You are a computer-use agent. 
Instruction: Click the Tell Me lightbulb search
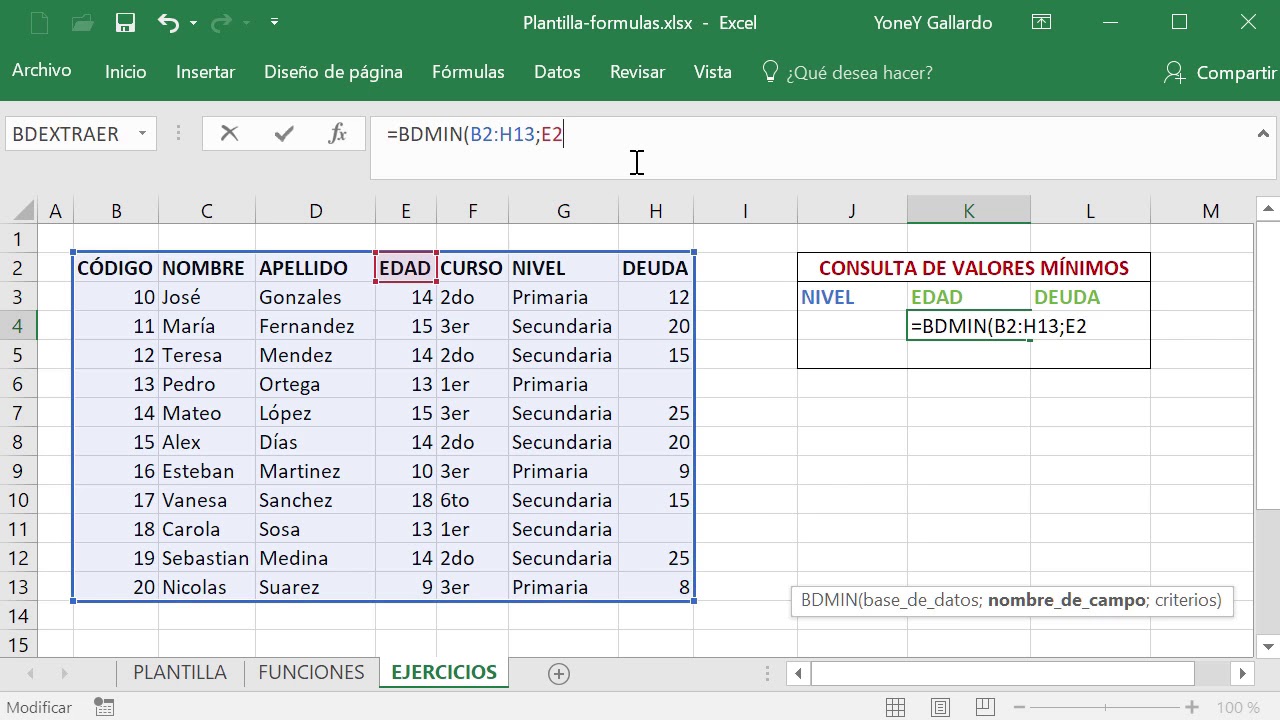tap(848, 72)
